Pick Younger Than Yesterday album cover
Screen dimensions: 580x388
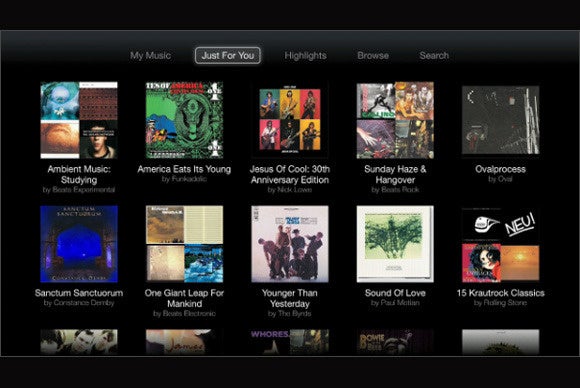coord(290,244)
